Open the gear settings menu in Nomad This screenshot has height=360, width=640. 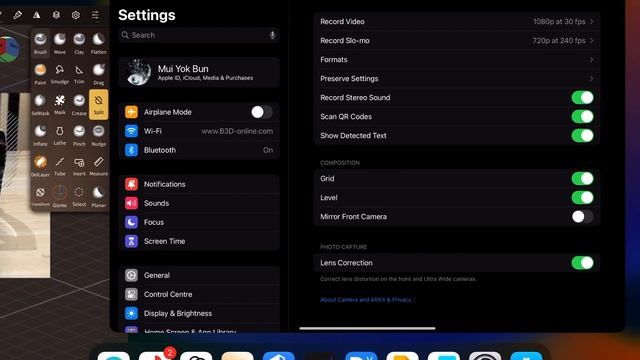pyautogui.click(x=76, y=15)
